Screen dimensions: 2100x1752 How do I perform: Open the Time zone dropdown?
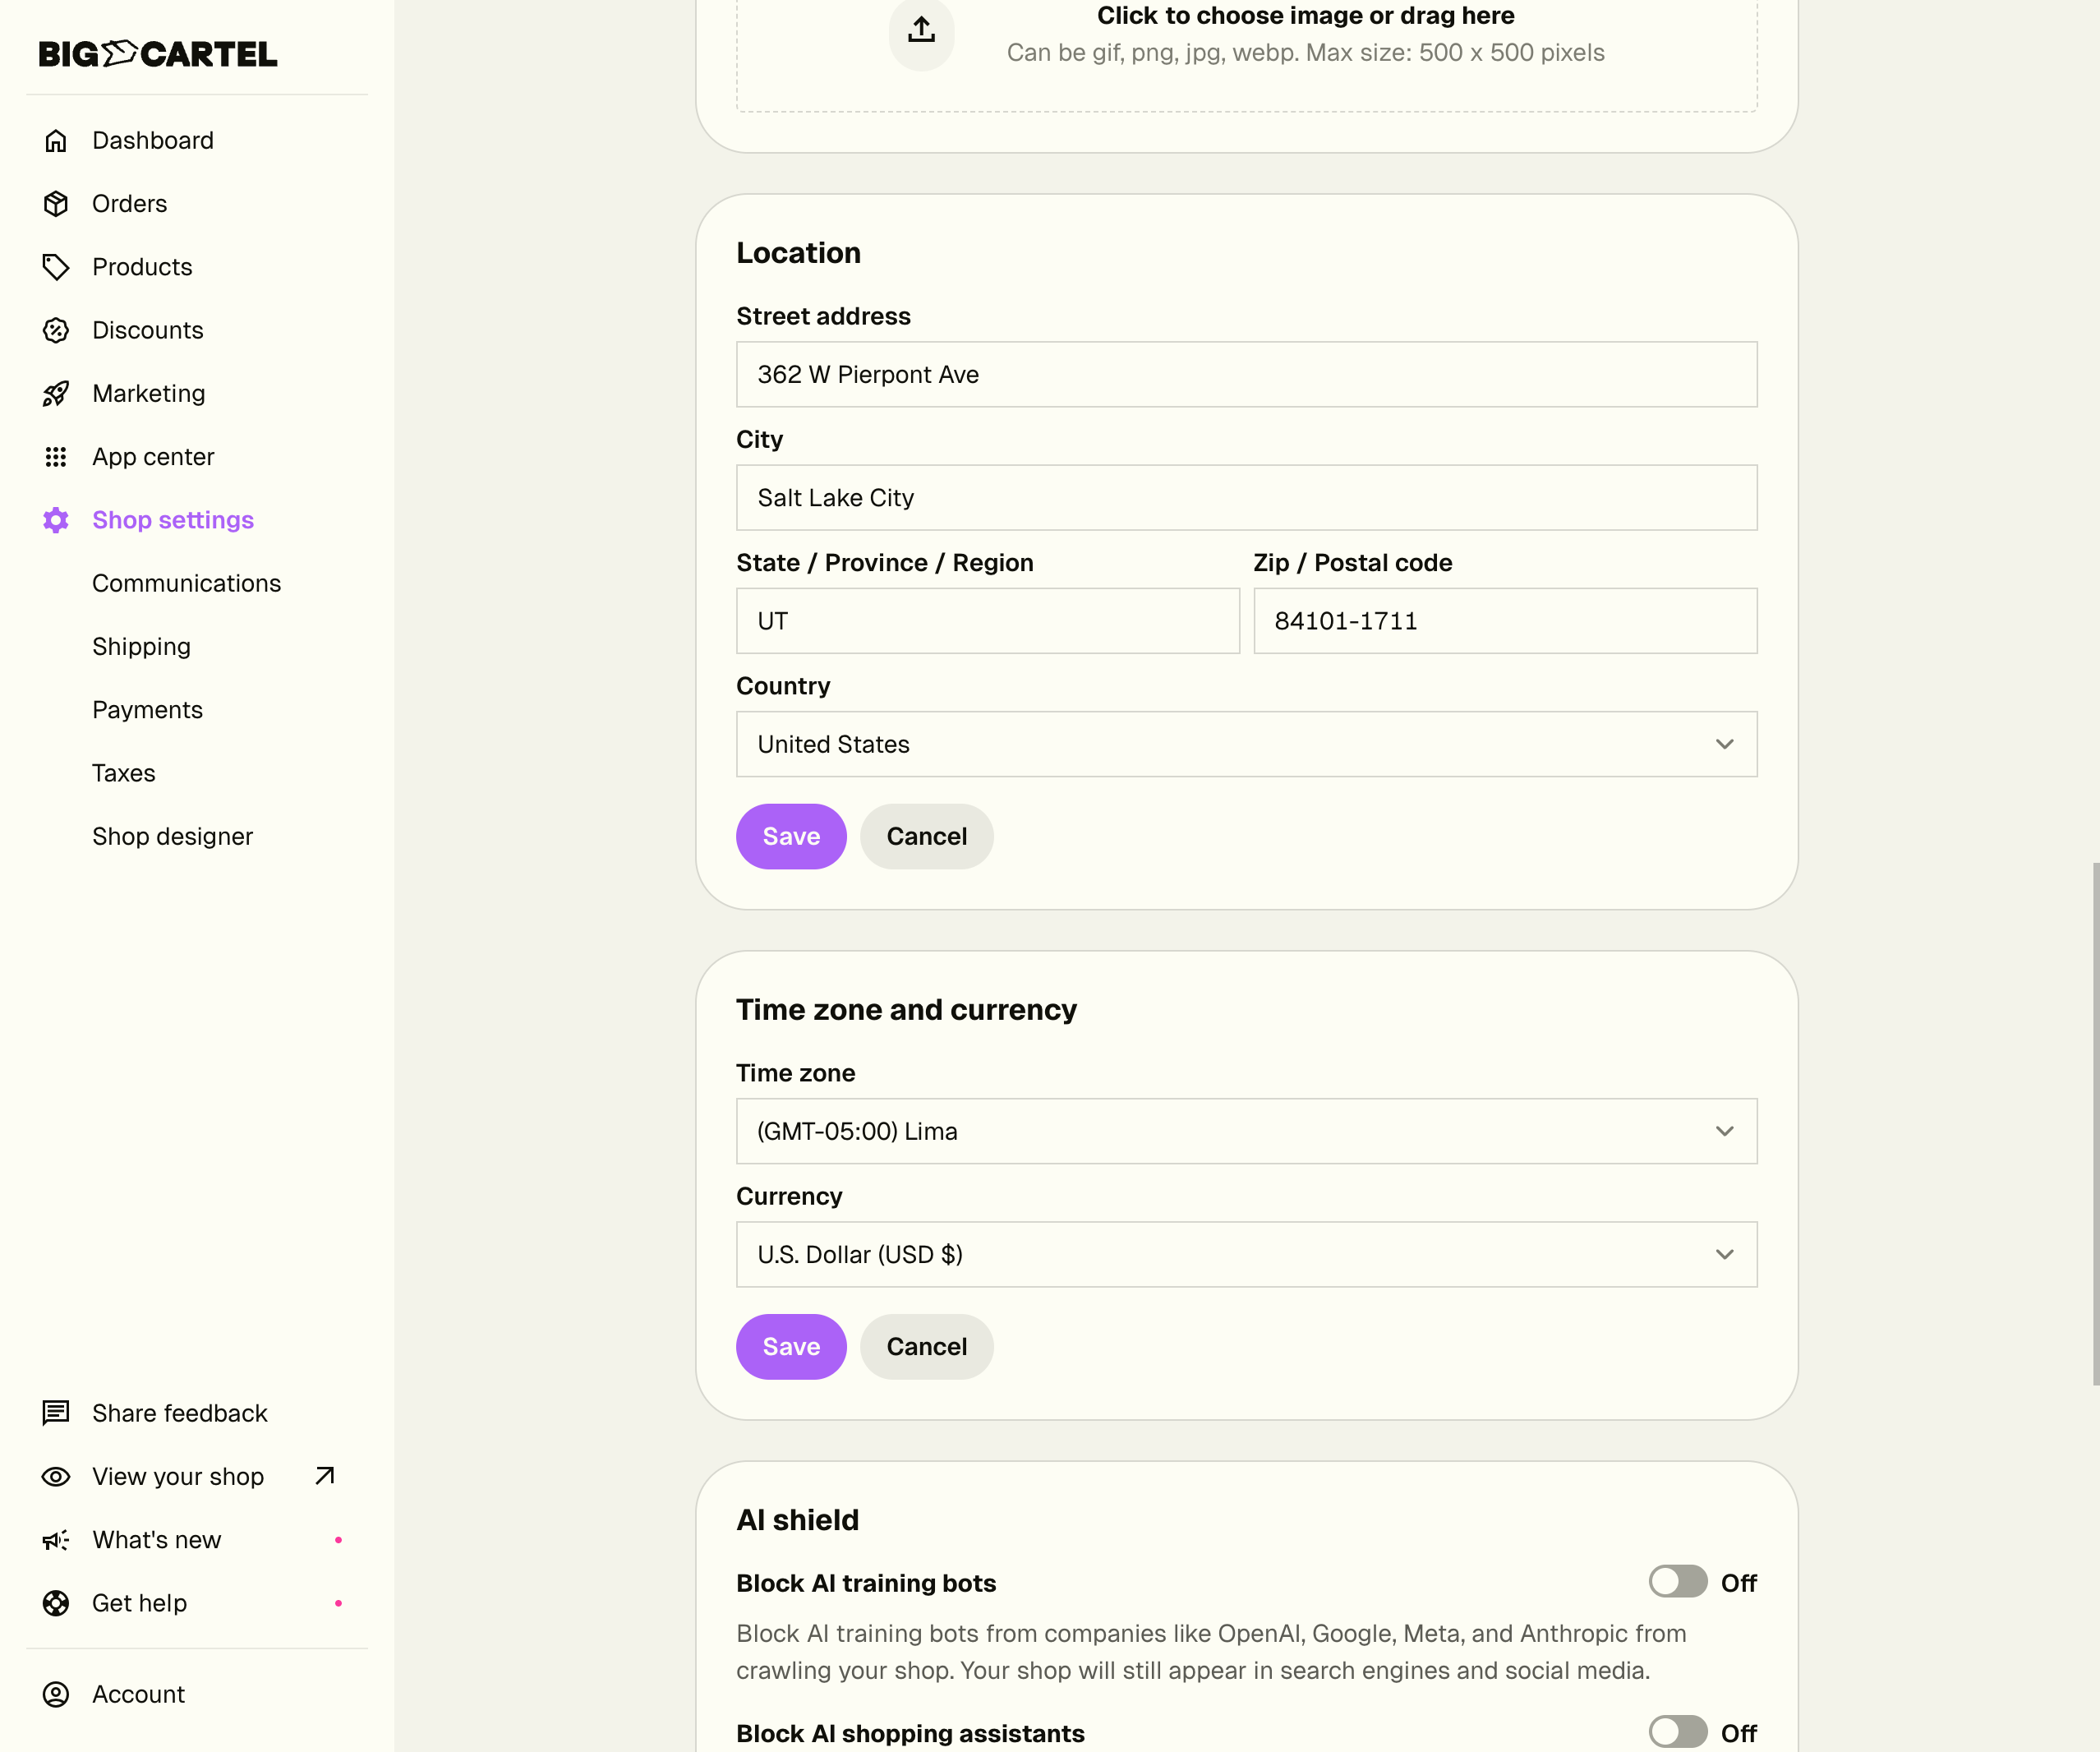pos(1246,1131)
